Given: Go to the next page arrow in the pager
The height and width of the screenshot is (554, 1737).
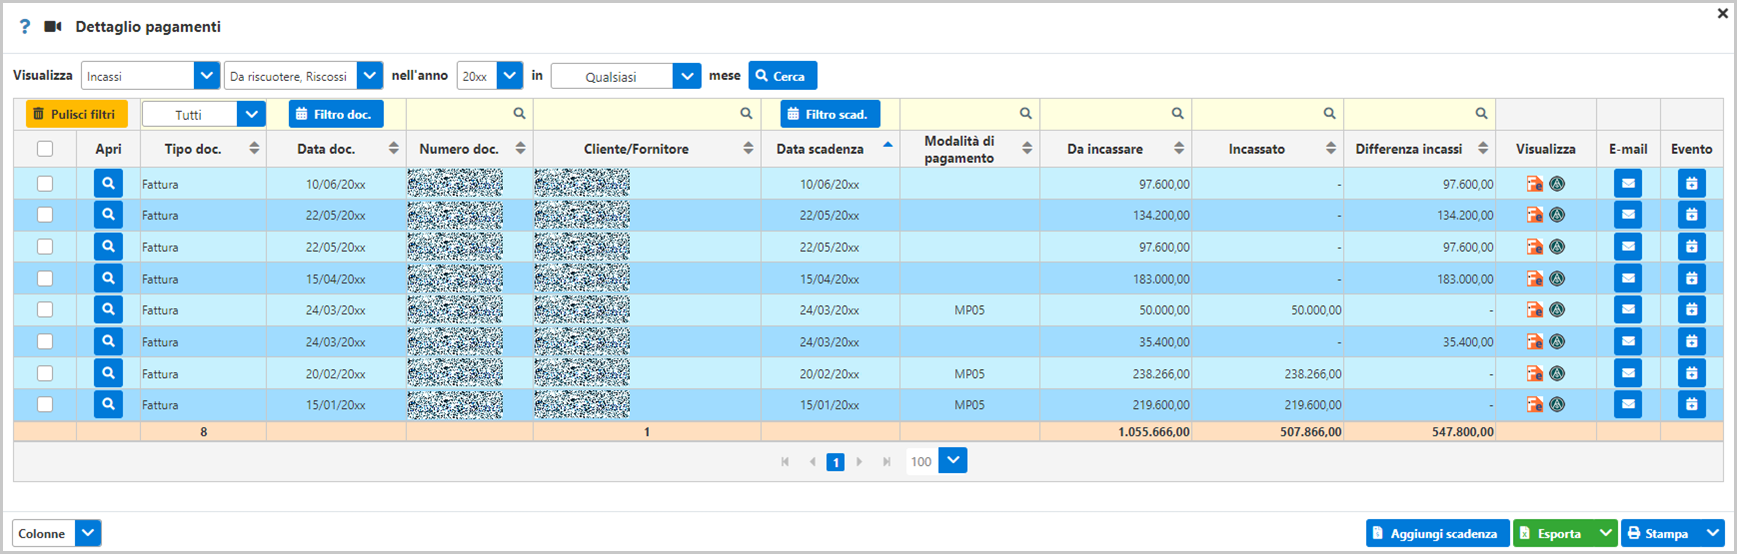Looking at the screenshot, I should [x=859, y=462].
